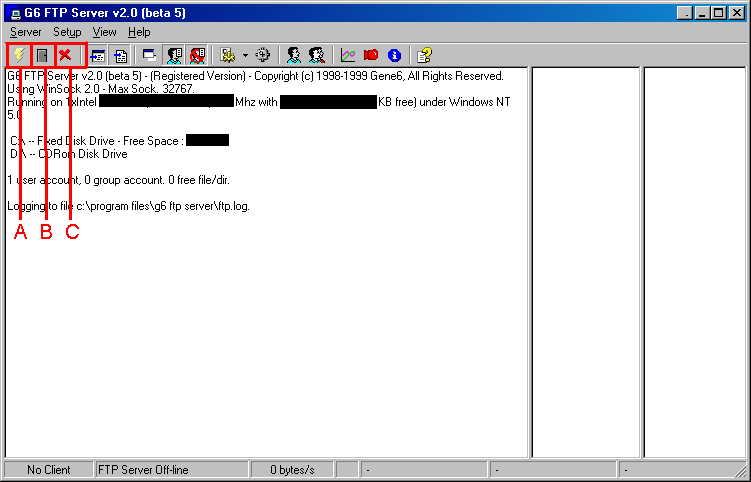Viewport: 751px width, 482px height.
Task: Click the yellow setup wizard toolbar icon
Action: pyautogui.click(x=228, y=55)
